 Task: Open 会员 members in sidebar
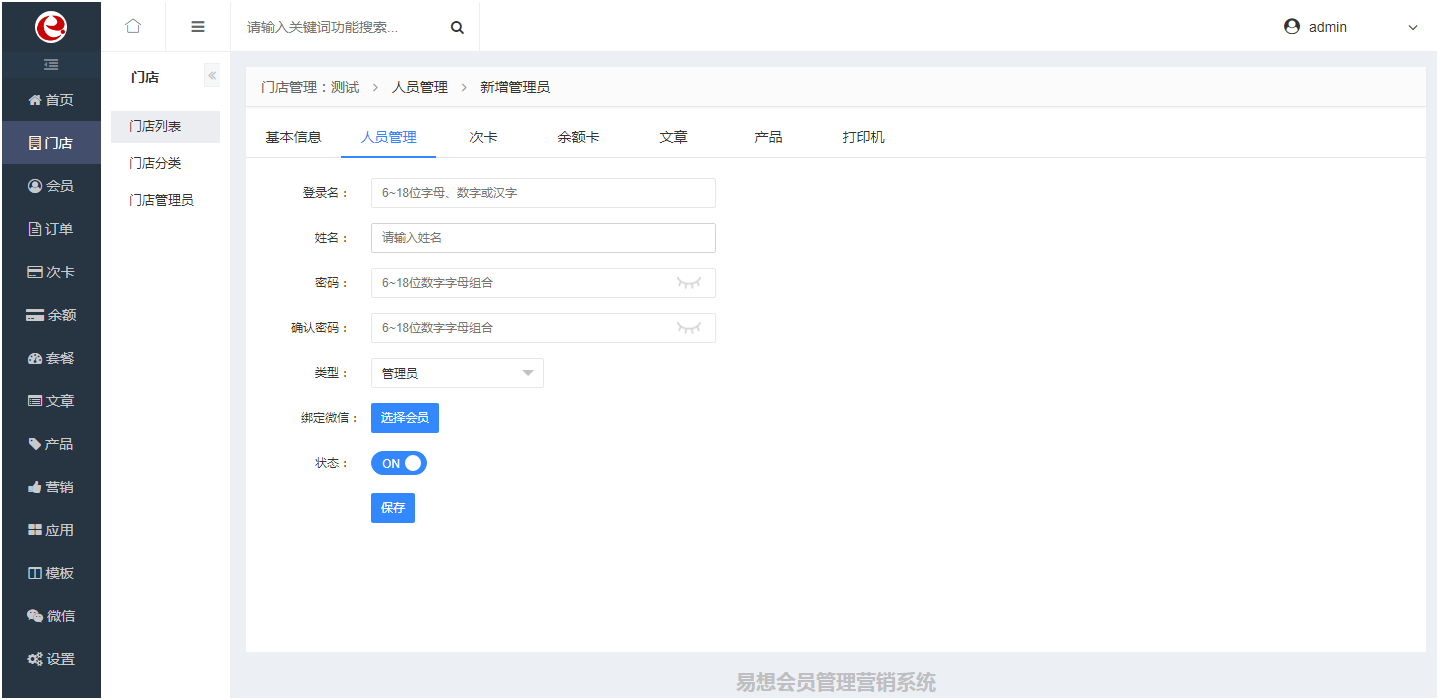(51, 186)
